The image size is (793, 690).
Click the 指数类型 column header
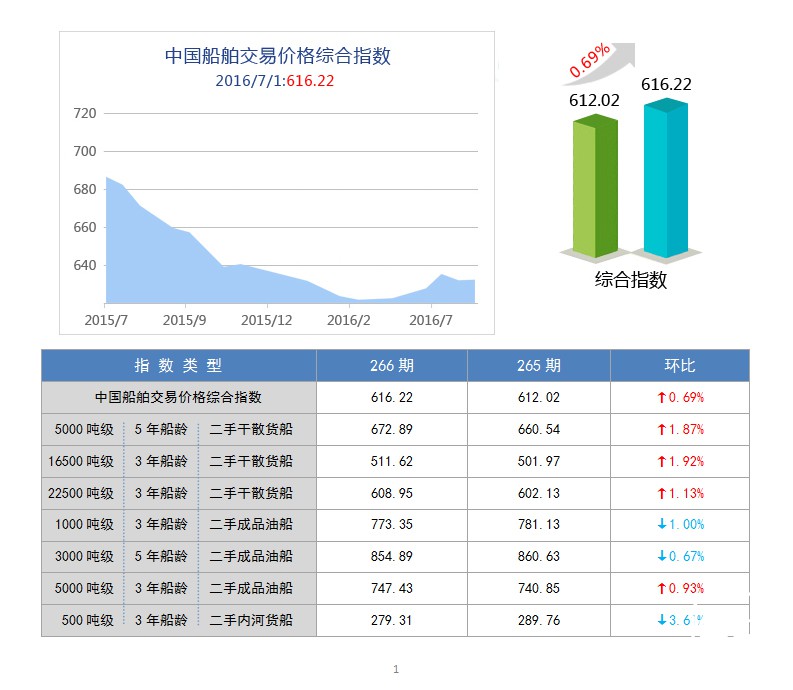coord(178,365)
